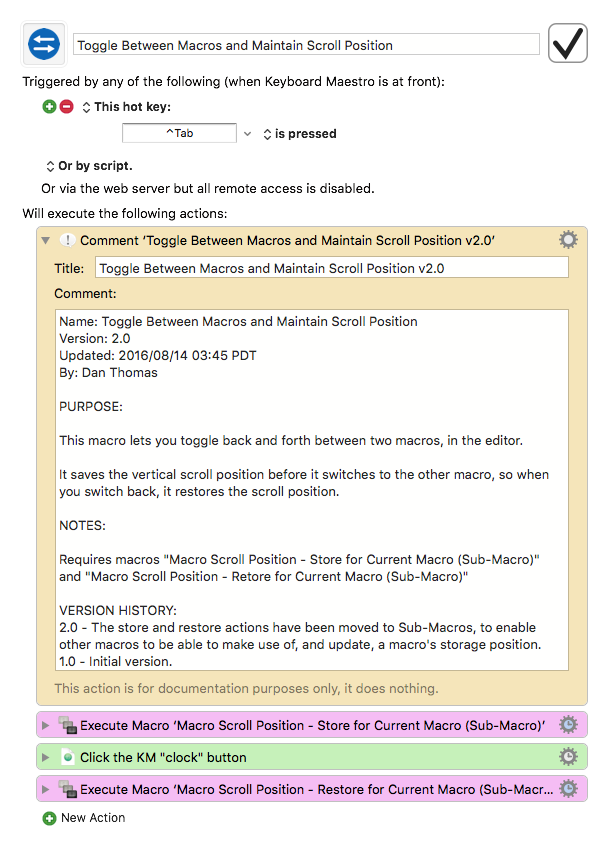Image resolution: width=608 pixels, height=846 pixels.
Task: Click the 'NOTES:' heading in comment
Action: (x=82, y=526)
